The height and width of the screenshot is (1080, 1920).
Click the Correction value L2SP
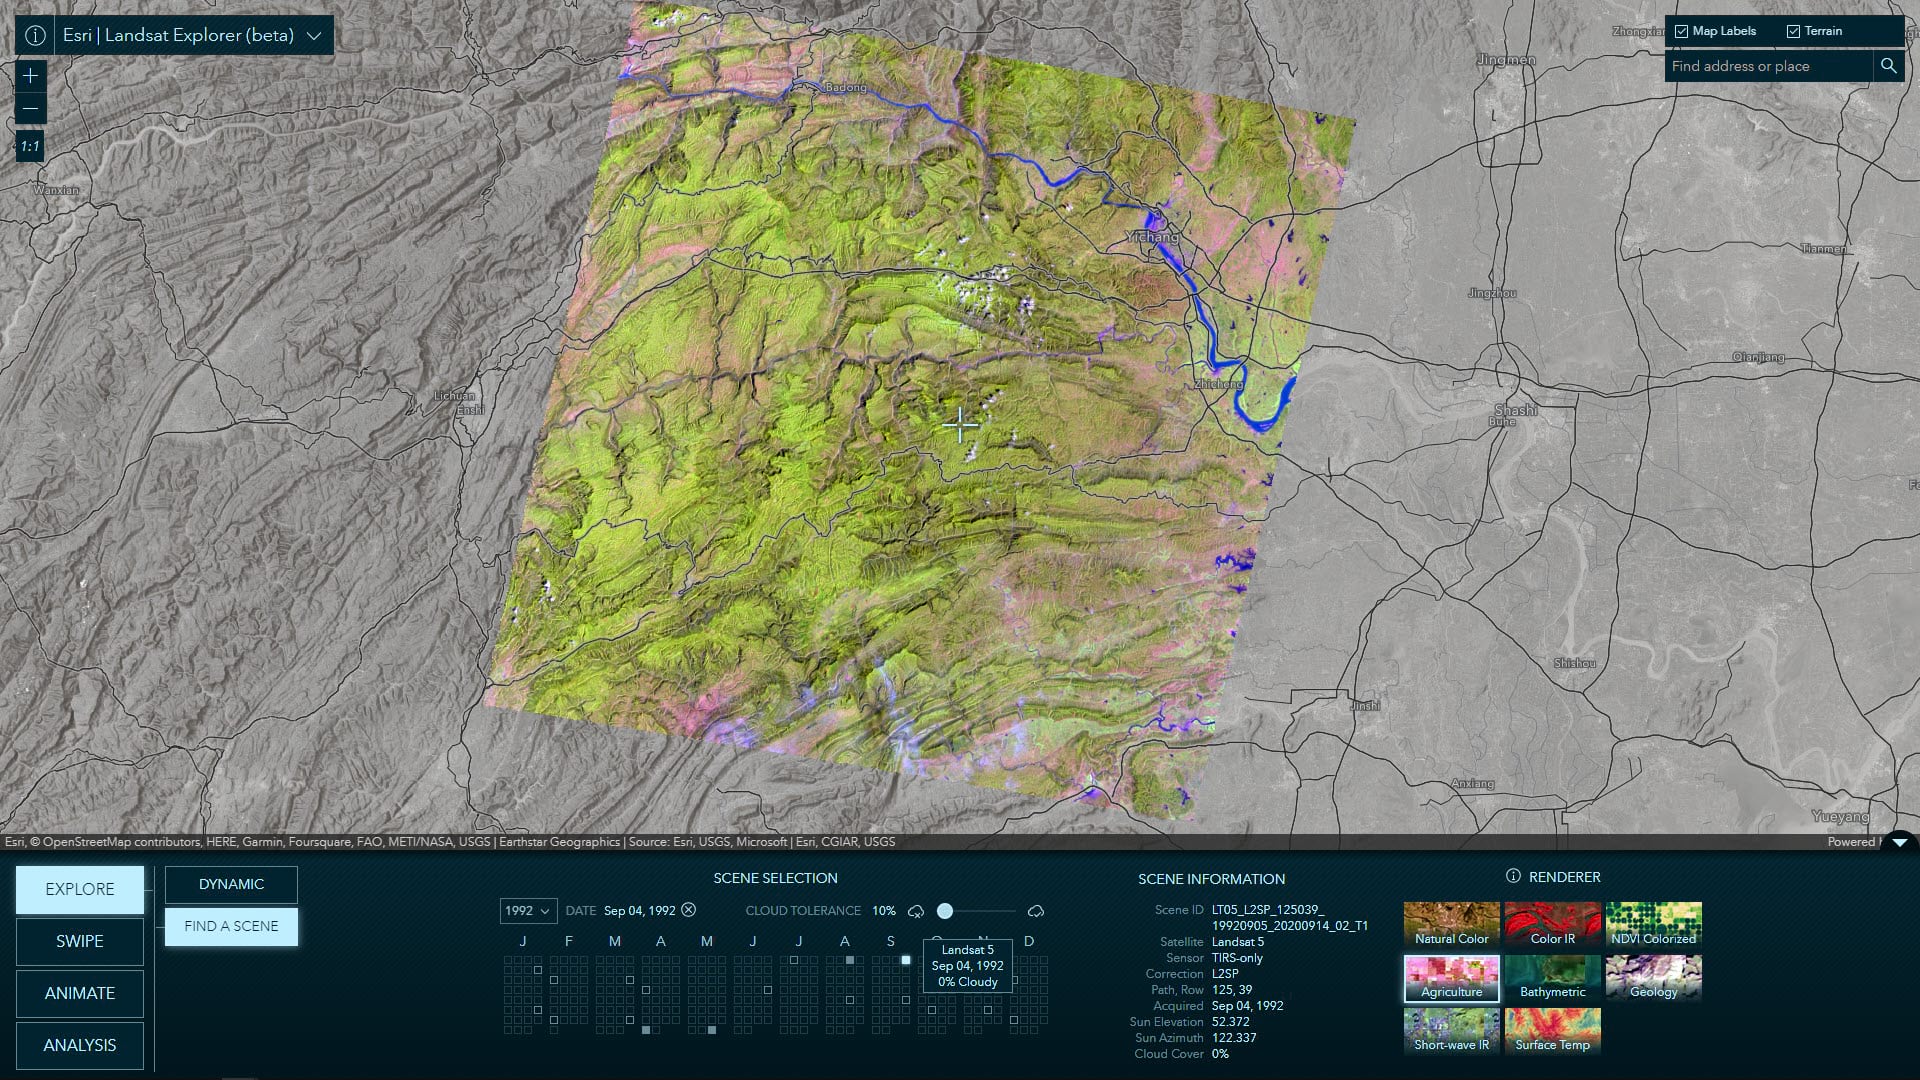click(1225, 974)
